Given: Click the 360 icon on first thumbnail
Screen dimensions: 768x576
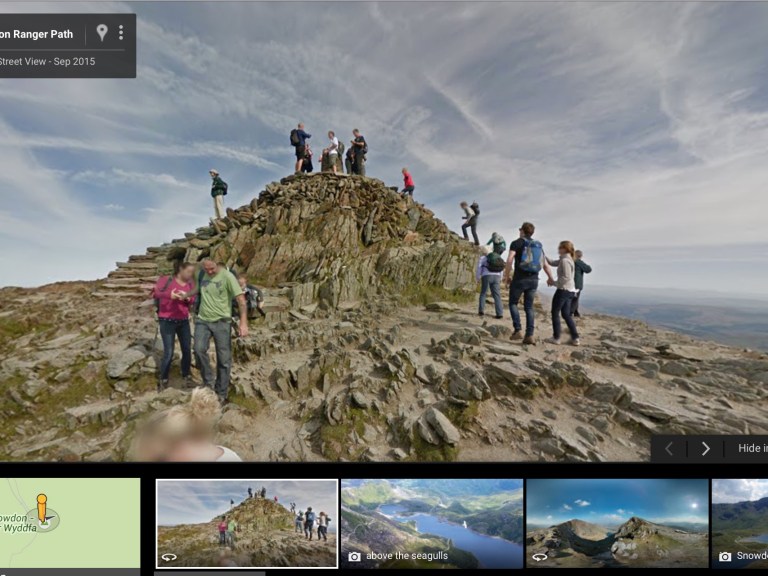Looking at the screenshot, I should coord(169,557).
